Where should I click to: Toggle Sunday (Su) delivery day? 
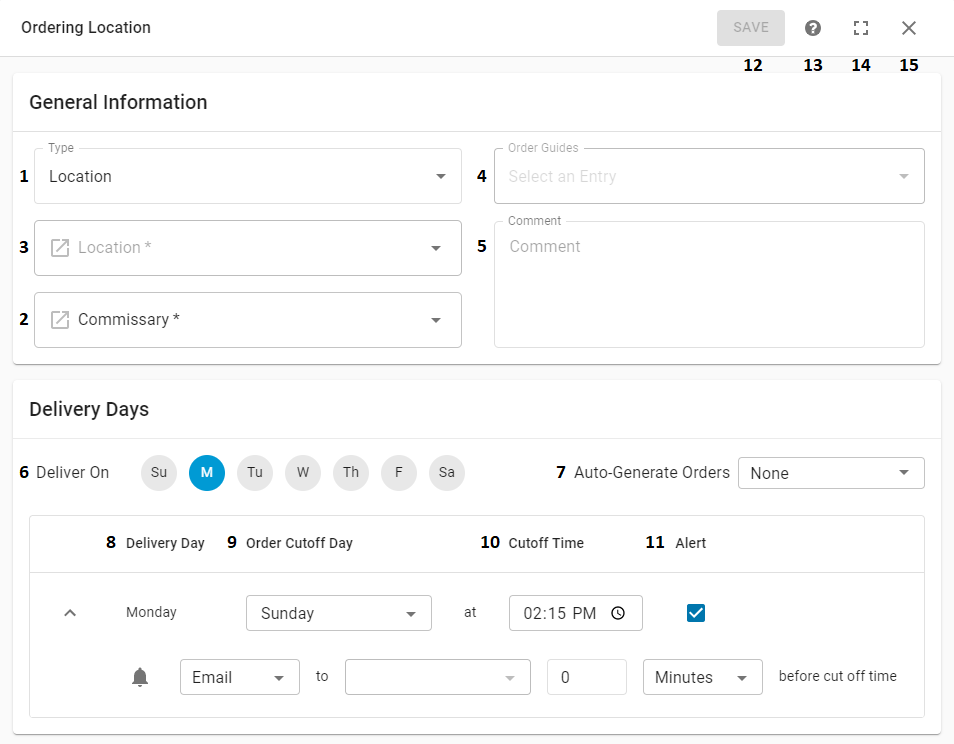click(159, 473)
